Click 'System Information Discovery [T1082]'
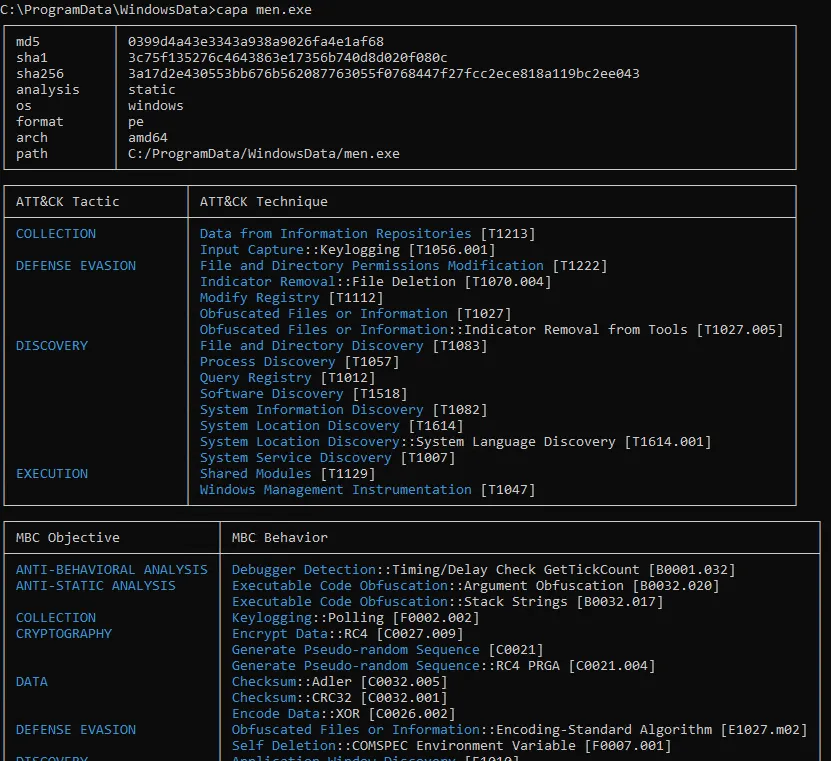Viewport: 831px width, 761px height. (343, 410)
